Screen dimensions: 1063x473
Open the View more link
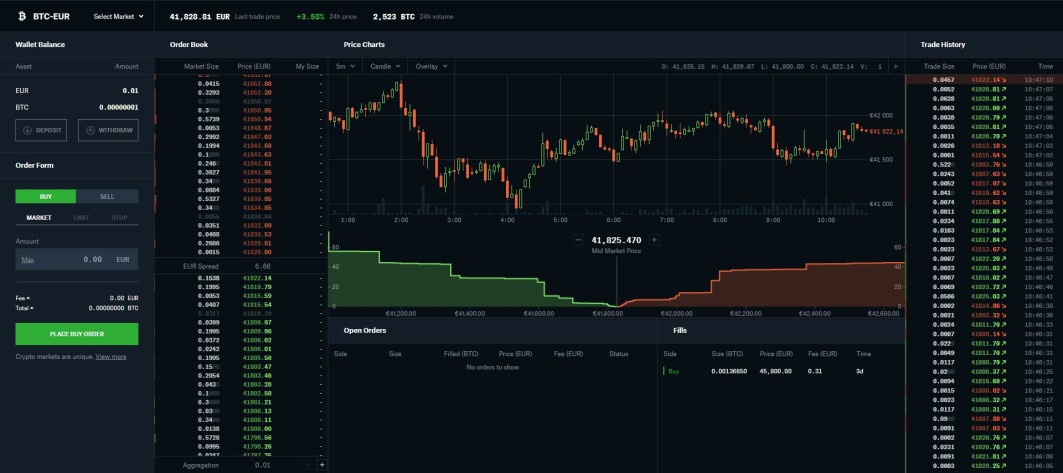pyautogui.click(x=111, y=356)
